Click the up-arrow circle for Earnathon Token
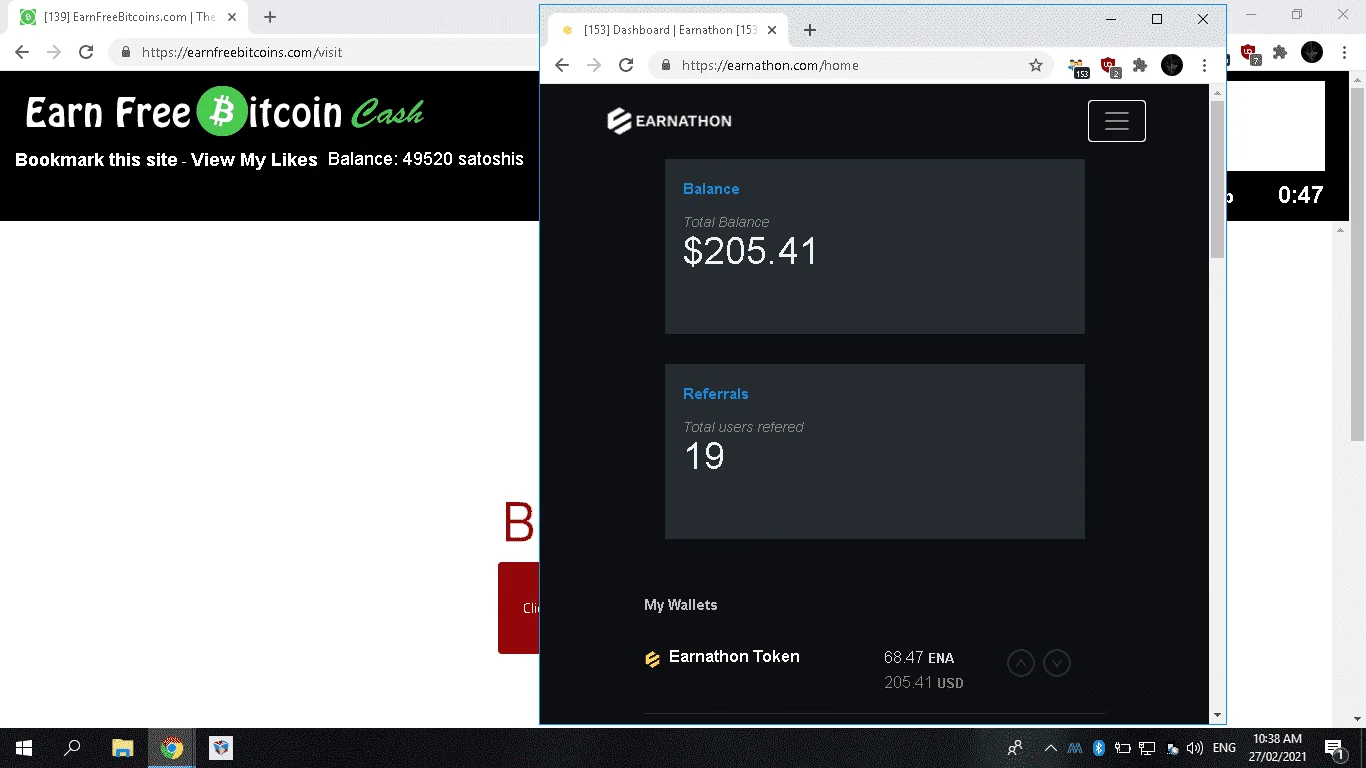This screenshot has height=768, width=1366. tap(1020, 662)
